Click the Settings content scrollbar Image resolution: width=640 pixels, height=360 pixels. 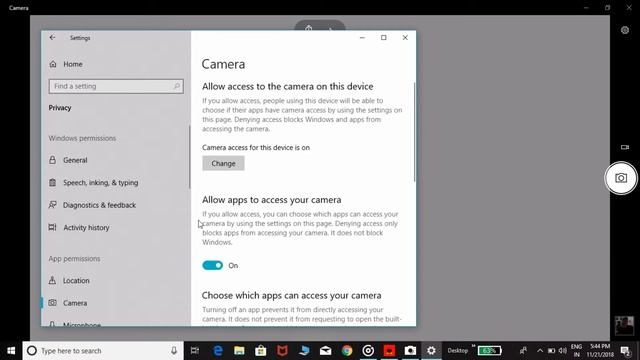click(x=414, y=132)
